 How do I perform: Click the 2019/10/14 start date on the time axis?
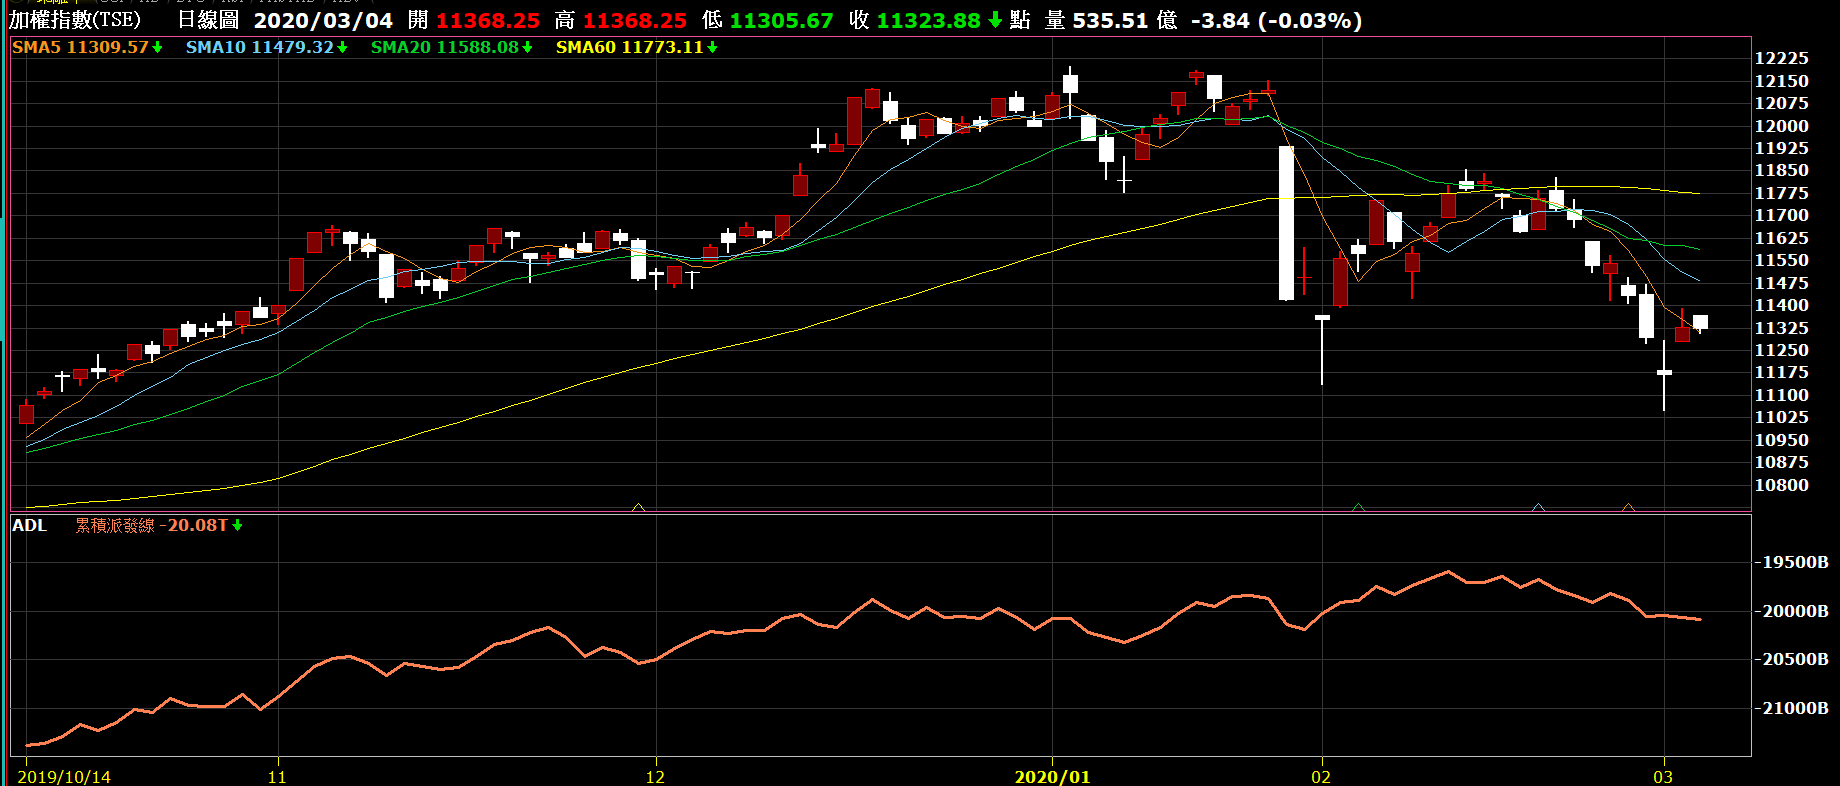click(64, 777)
